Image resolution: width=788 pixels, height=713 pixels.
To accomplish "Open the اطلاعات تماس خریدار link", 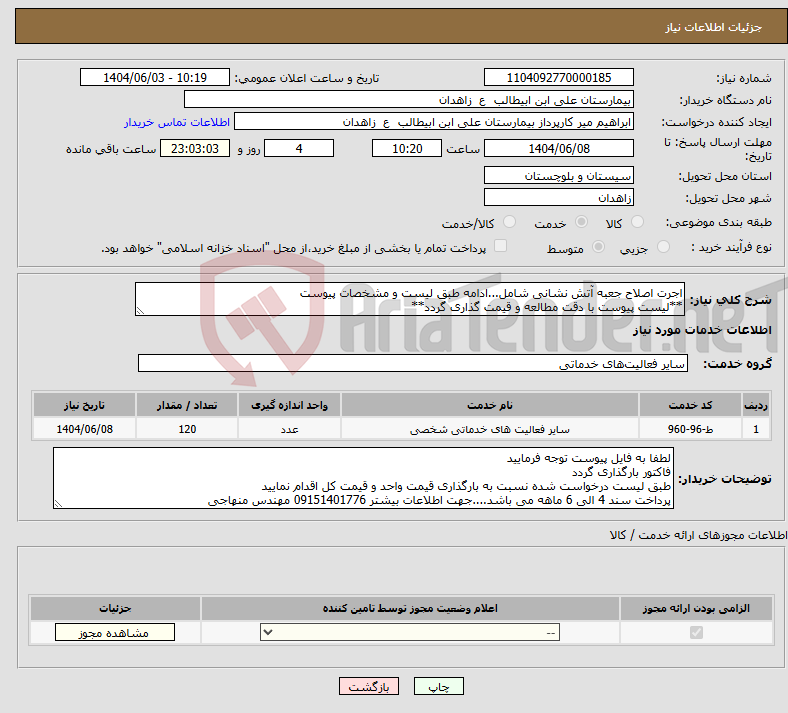I will point(177,122).
